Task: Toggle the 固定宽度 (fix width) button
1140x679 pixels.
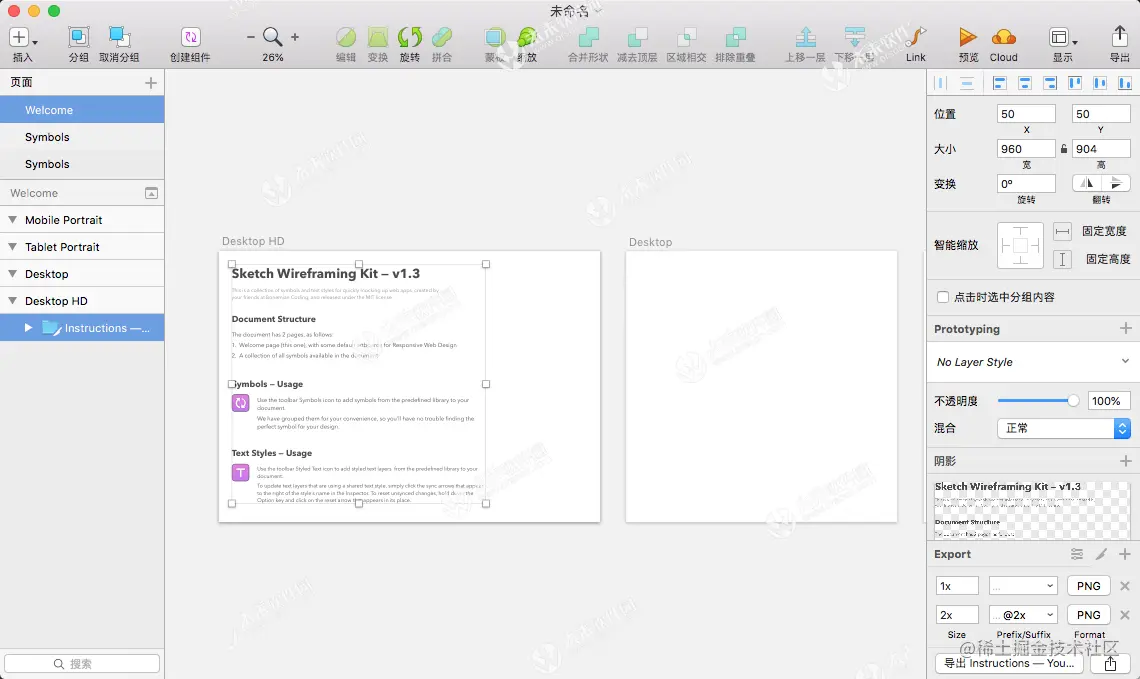Action: click(x=1062, y=232)
